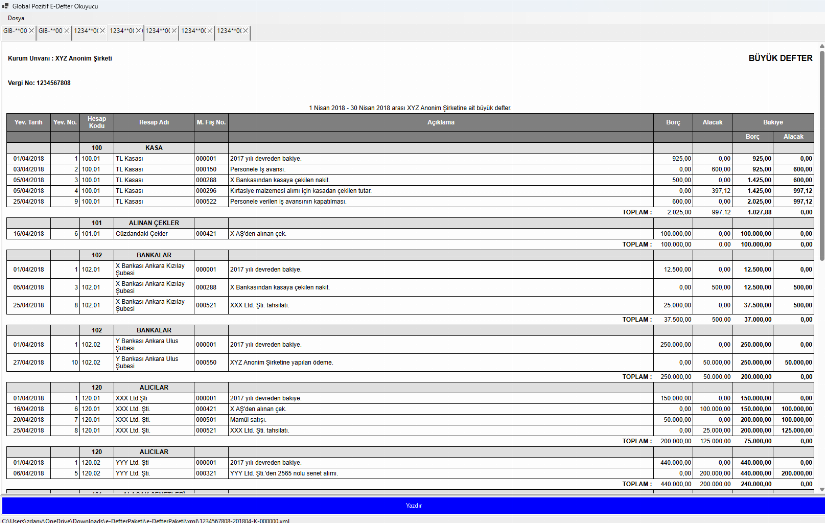Switch to the second GIB tab
Image resolution: width=825 pixels, height=523 pixels.
(x=50, y=32)
